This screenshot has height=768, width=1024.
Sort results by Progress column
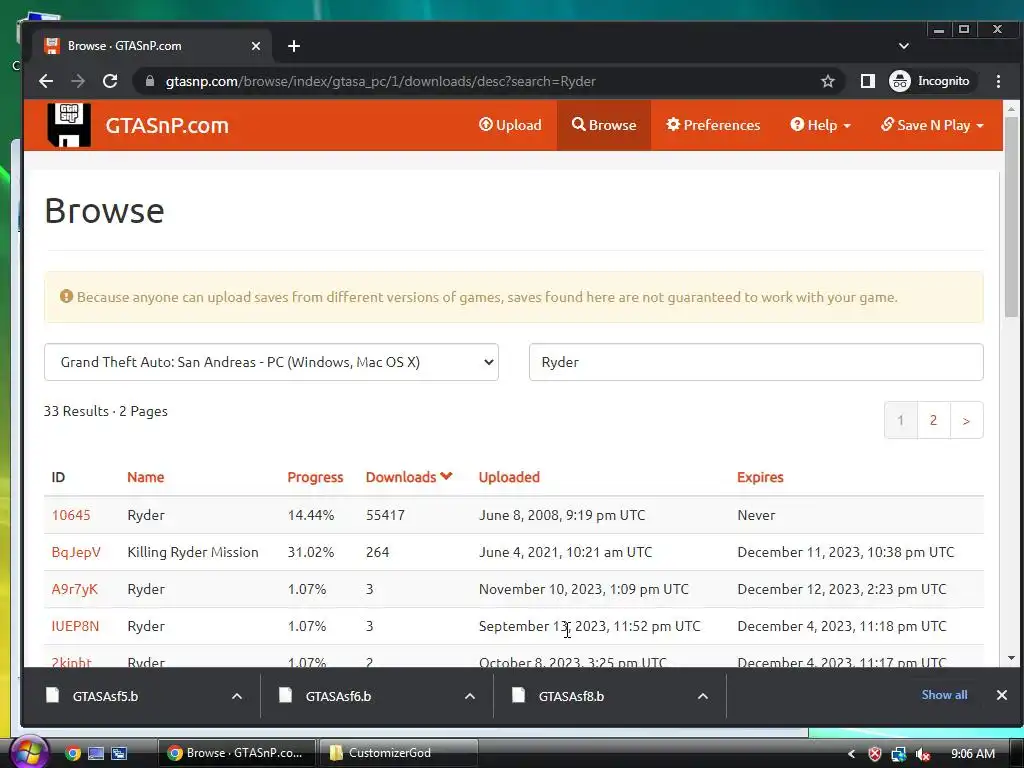(315, 477)
